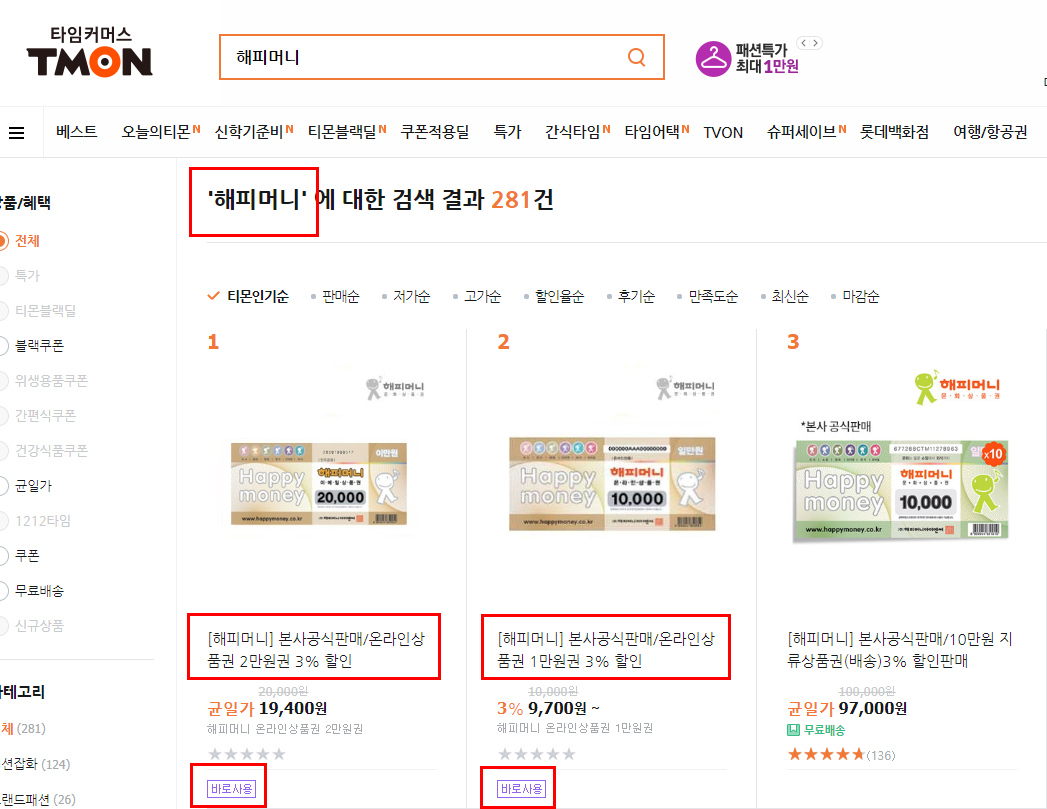Image resolution: width=1047 pixels, height=809 pixels.
Task: Click the purple hanger fashion icon
Action: tap(713, 59)
